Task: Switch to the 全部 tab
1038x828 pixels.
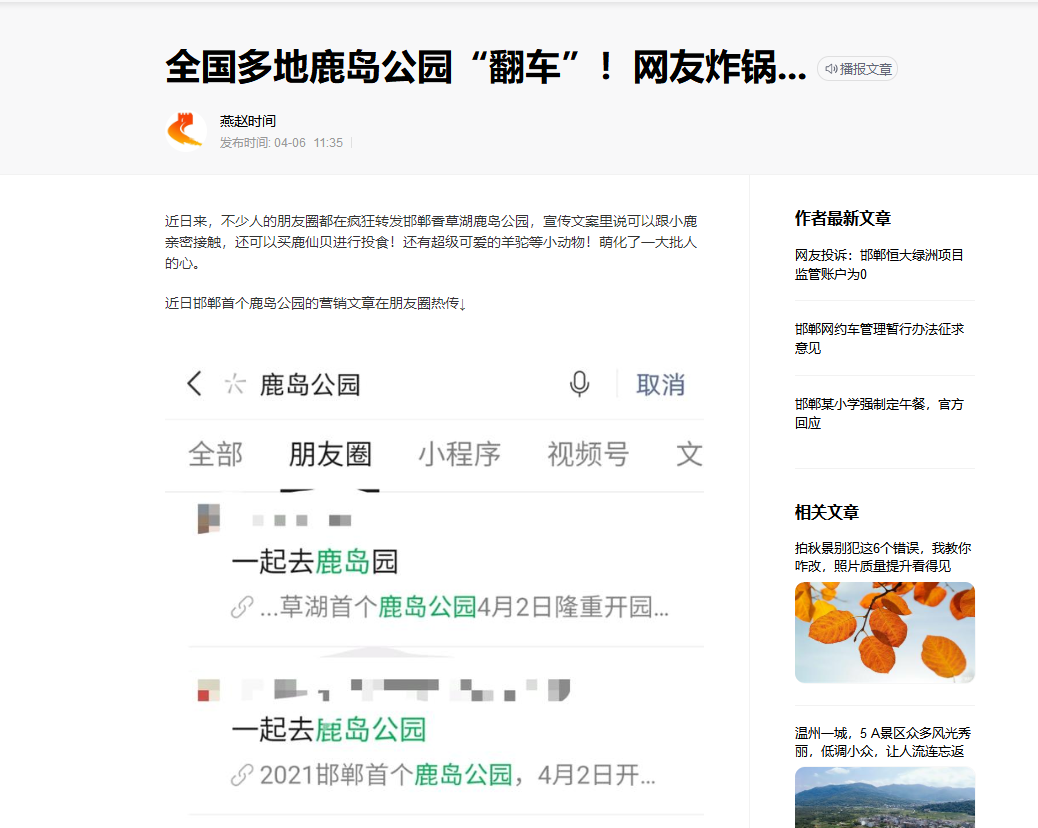Action: click(216, 455)
